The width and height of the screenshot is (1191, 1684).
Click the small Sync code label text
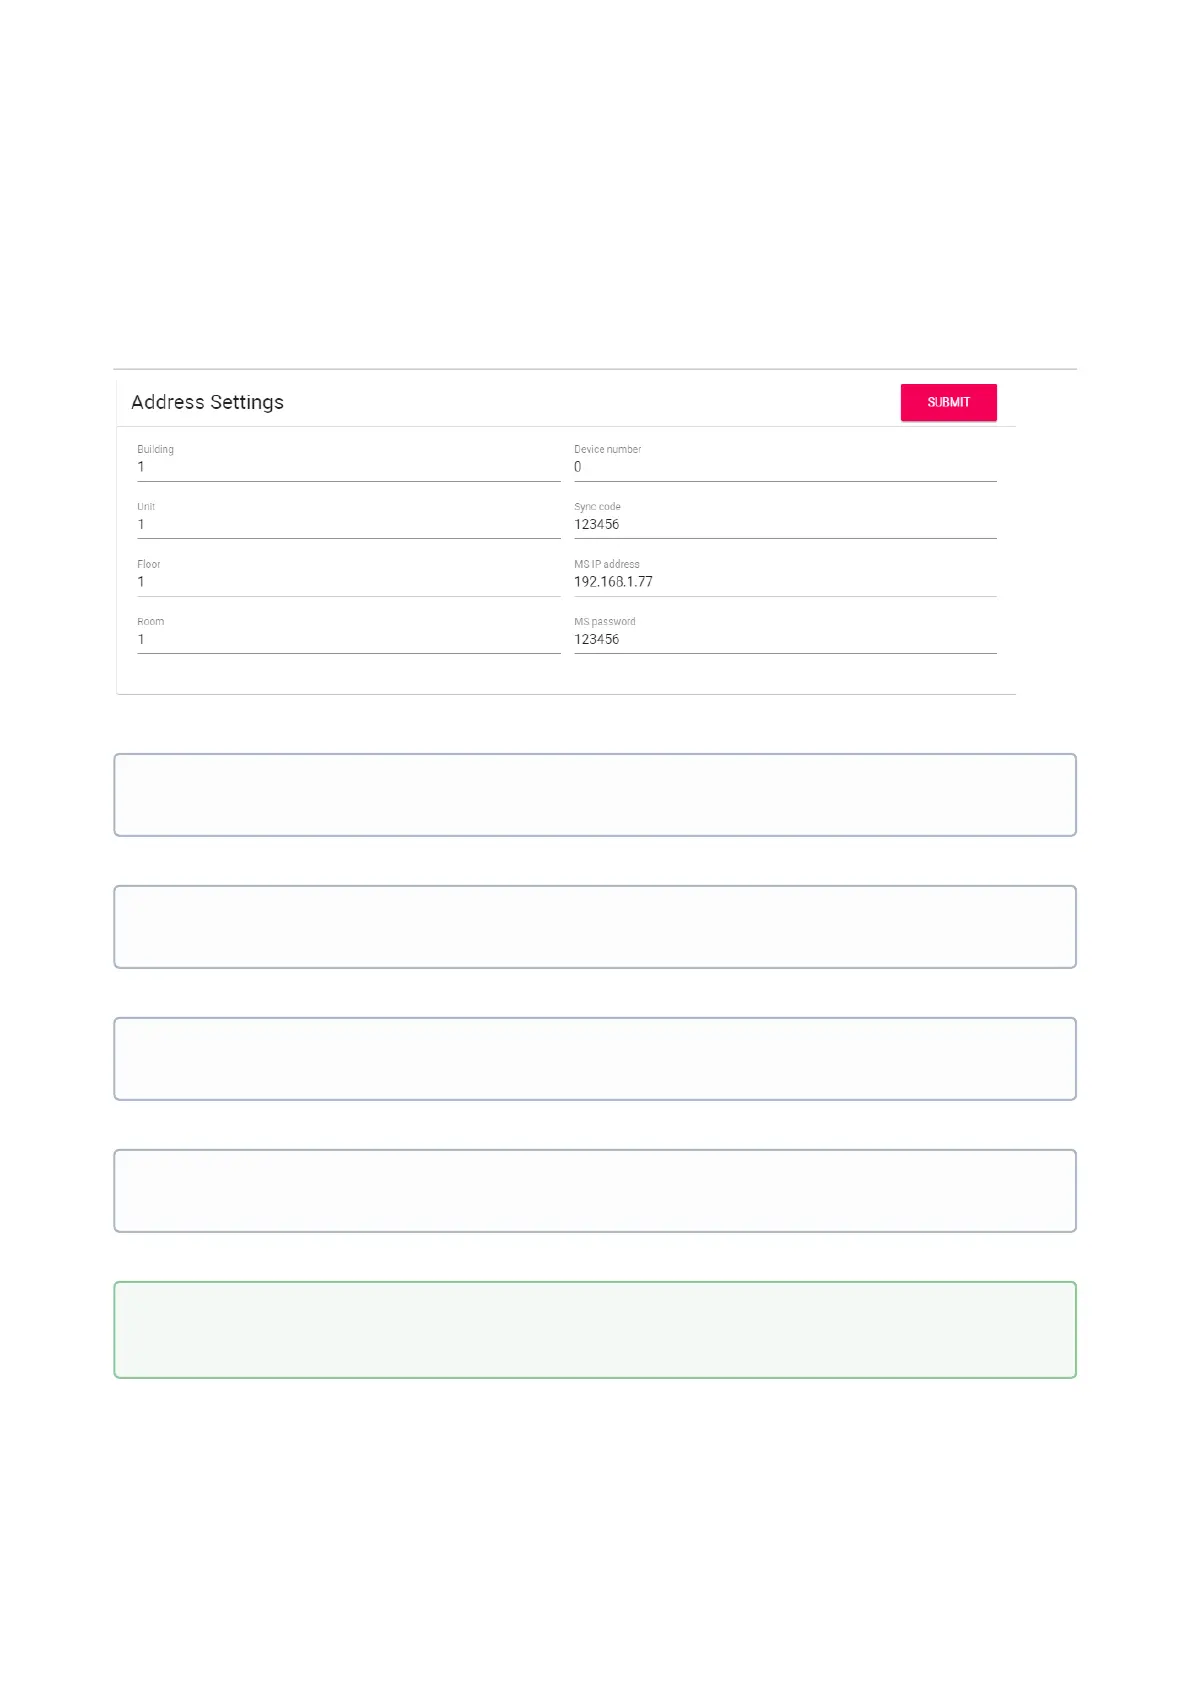pos(597,507)
